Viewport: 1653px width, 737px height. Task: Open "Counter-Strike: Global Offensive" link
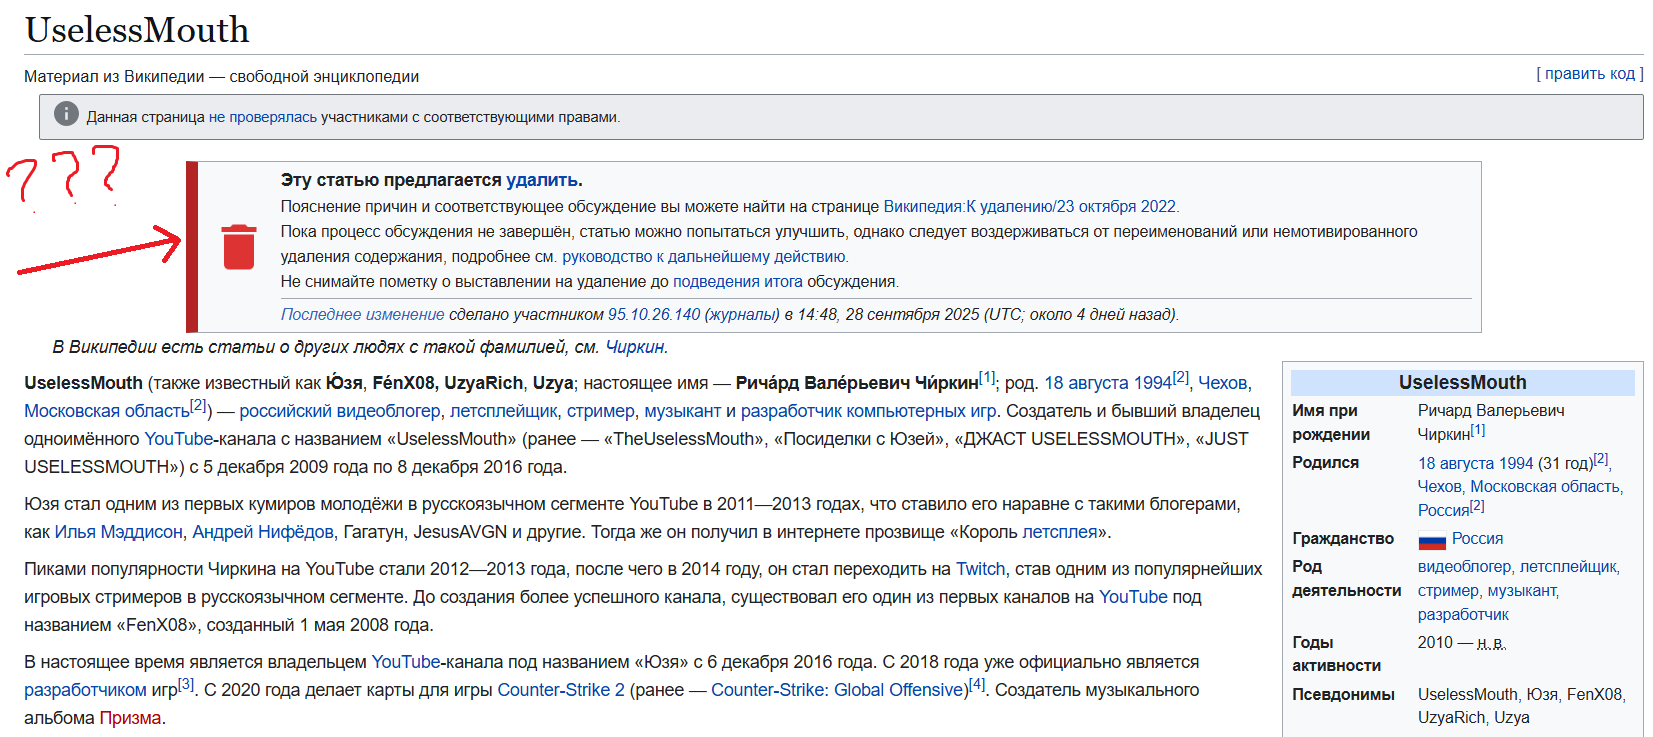coord(838,690)
